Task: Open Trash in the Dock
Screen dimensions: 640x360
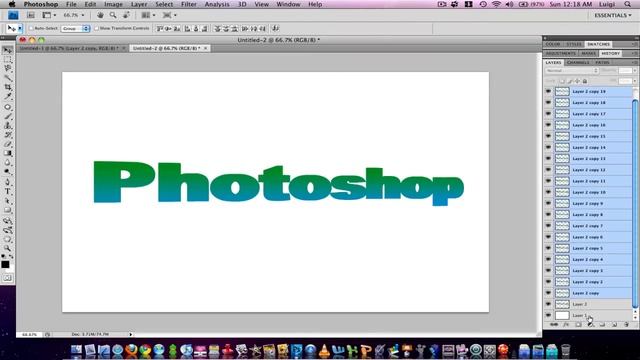Action: pos(565,350)
